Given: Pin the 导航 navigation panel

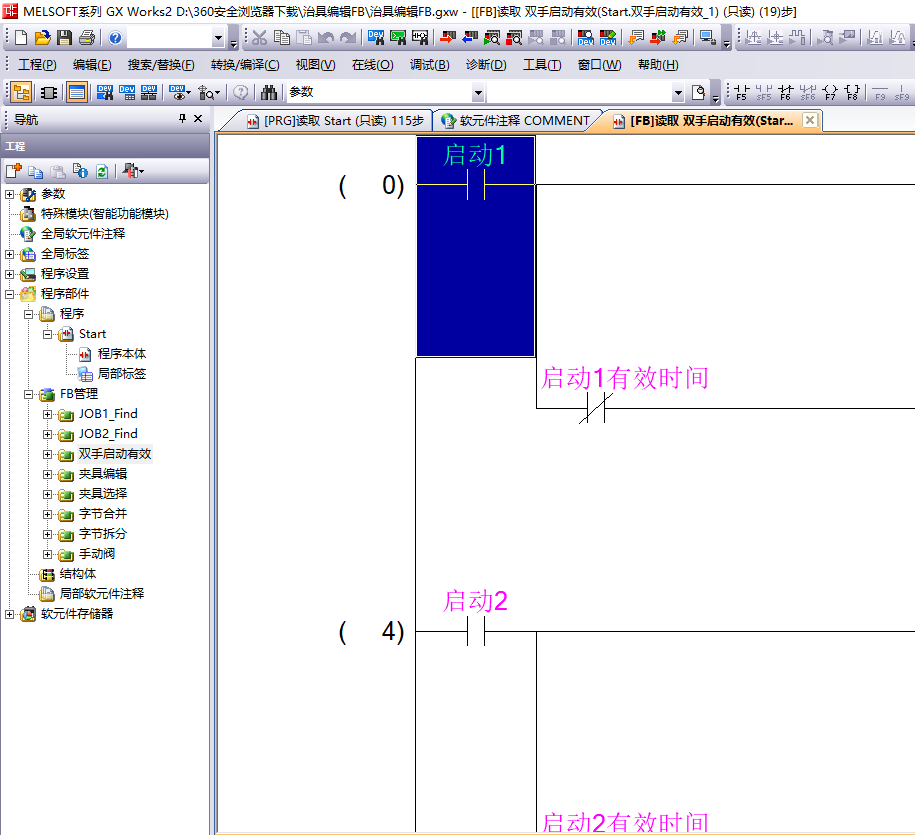Looking at the screenshot, I should coord(182,119).
